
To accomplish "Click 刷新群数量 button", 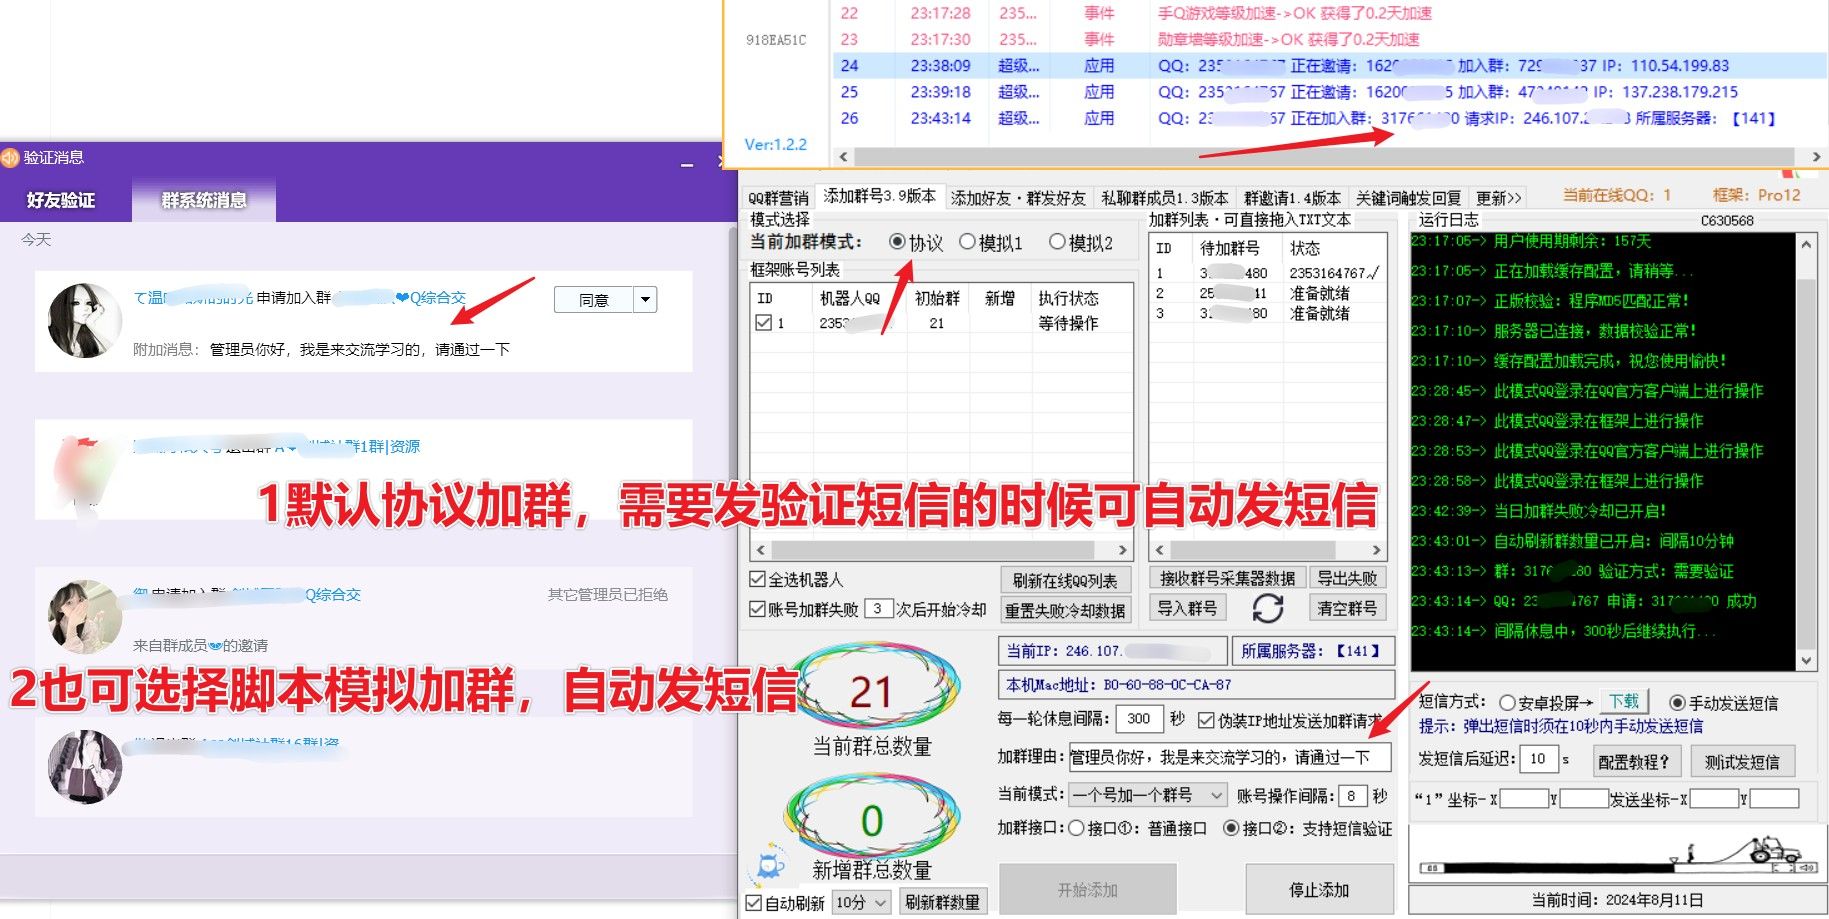I will pyautogui.click(x=942, y=902).
